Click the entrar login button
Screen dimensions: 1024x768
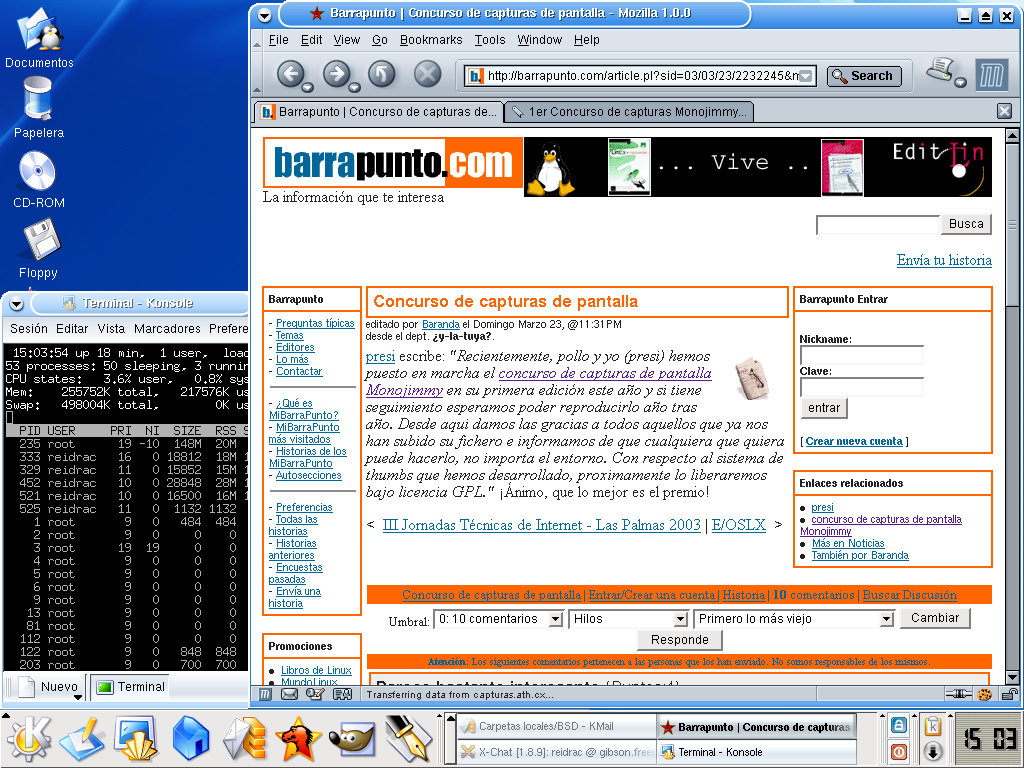click(x=824, y=408)
